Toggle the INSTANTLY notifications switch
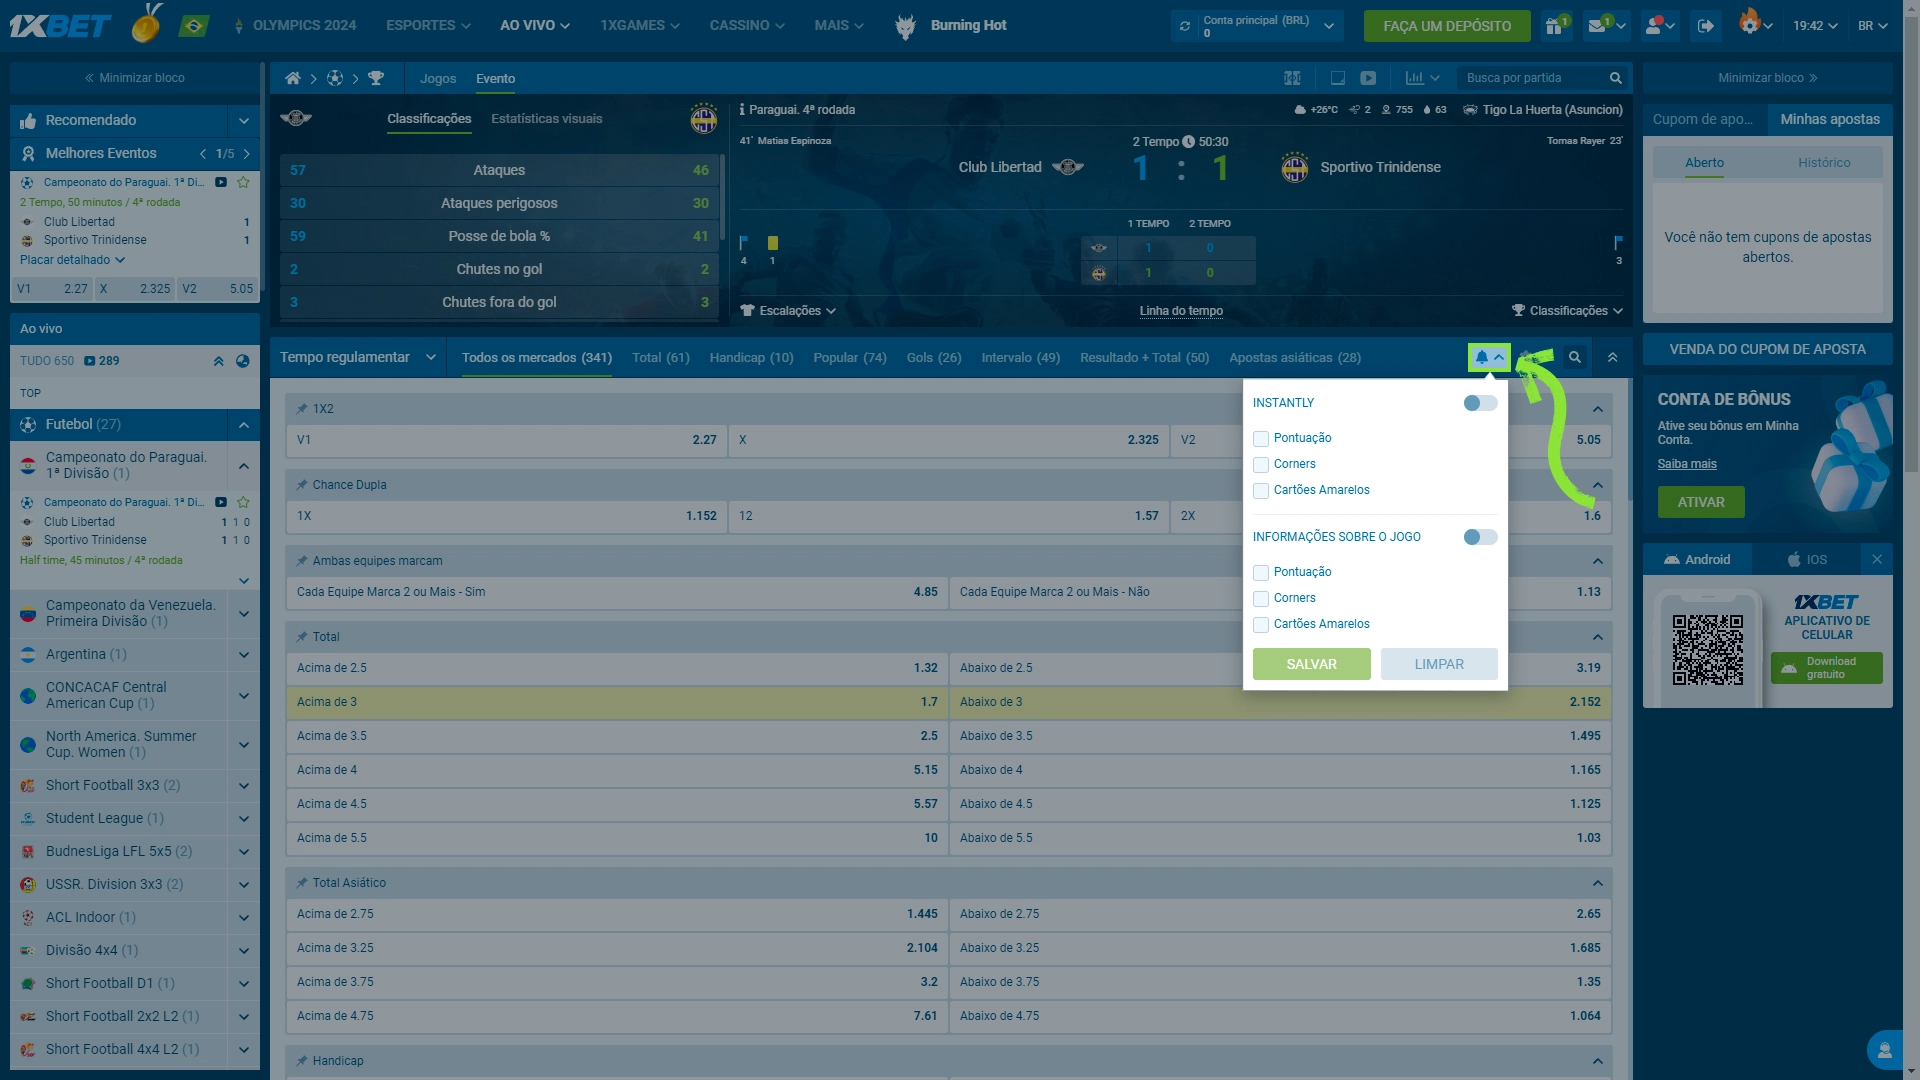 tap(1480, 403)
